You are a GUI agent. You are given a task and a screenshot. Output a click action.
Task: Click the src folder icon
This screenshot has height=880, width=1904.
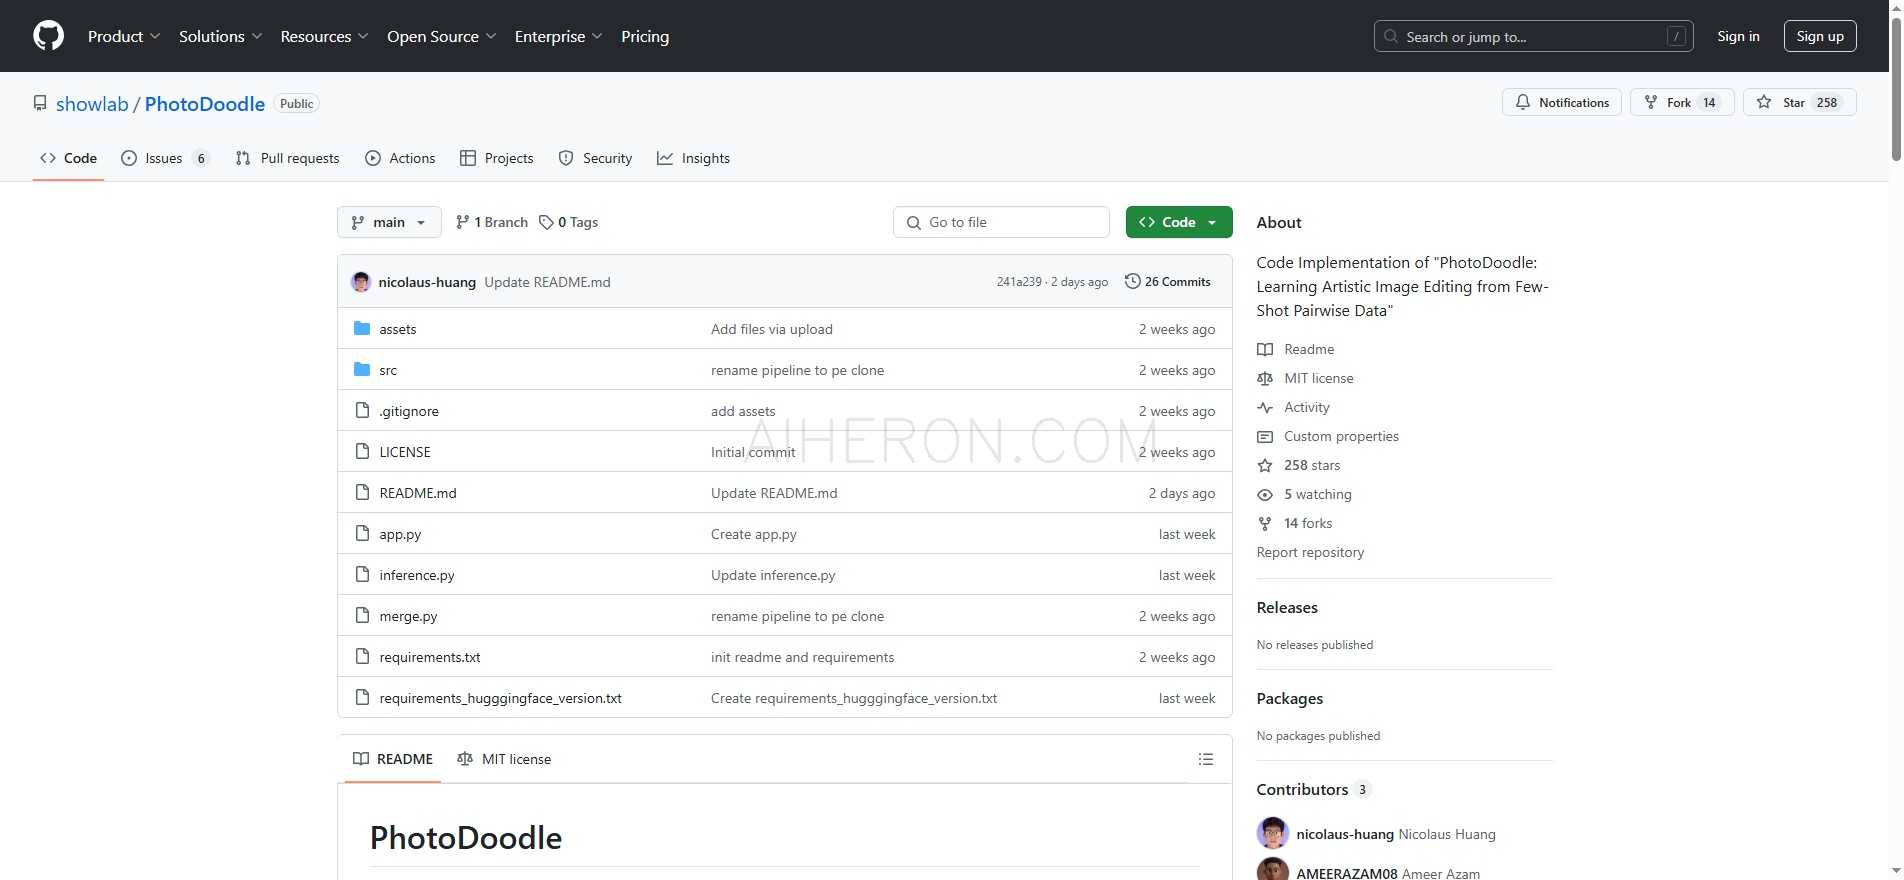click(x=362, y=369)
